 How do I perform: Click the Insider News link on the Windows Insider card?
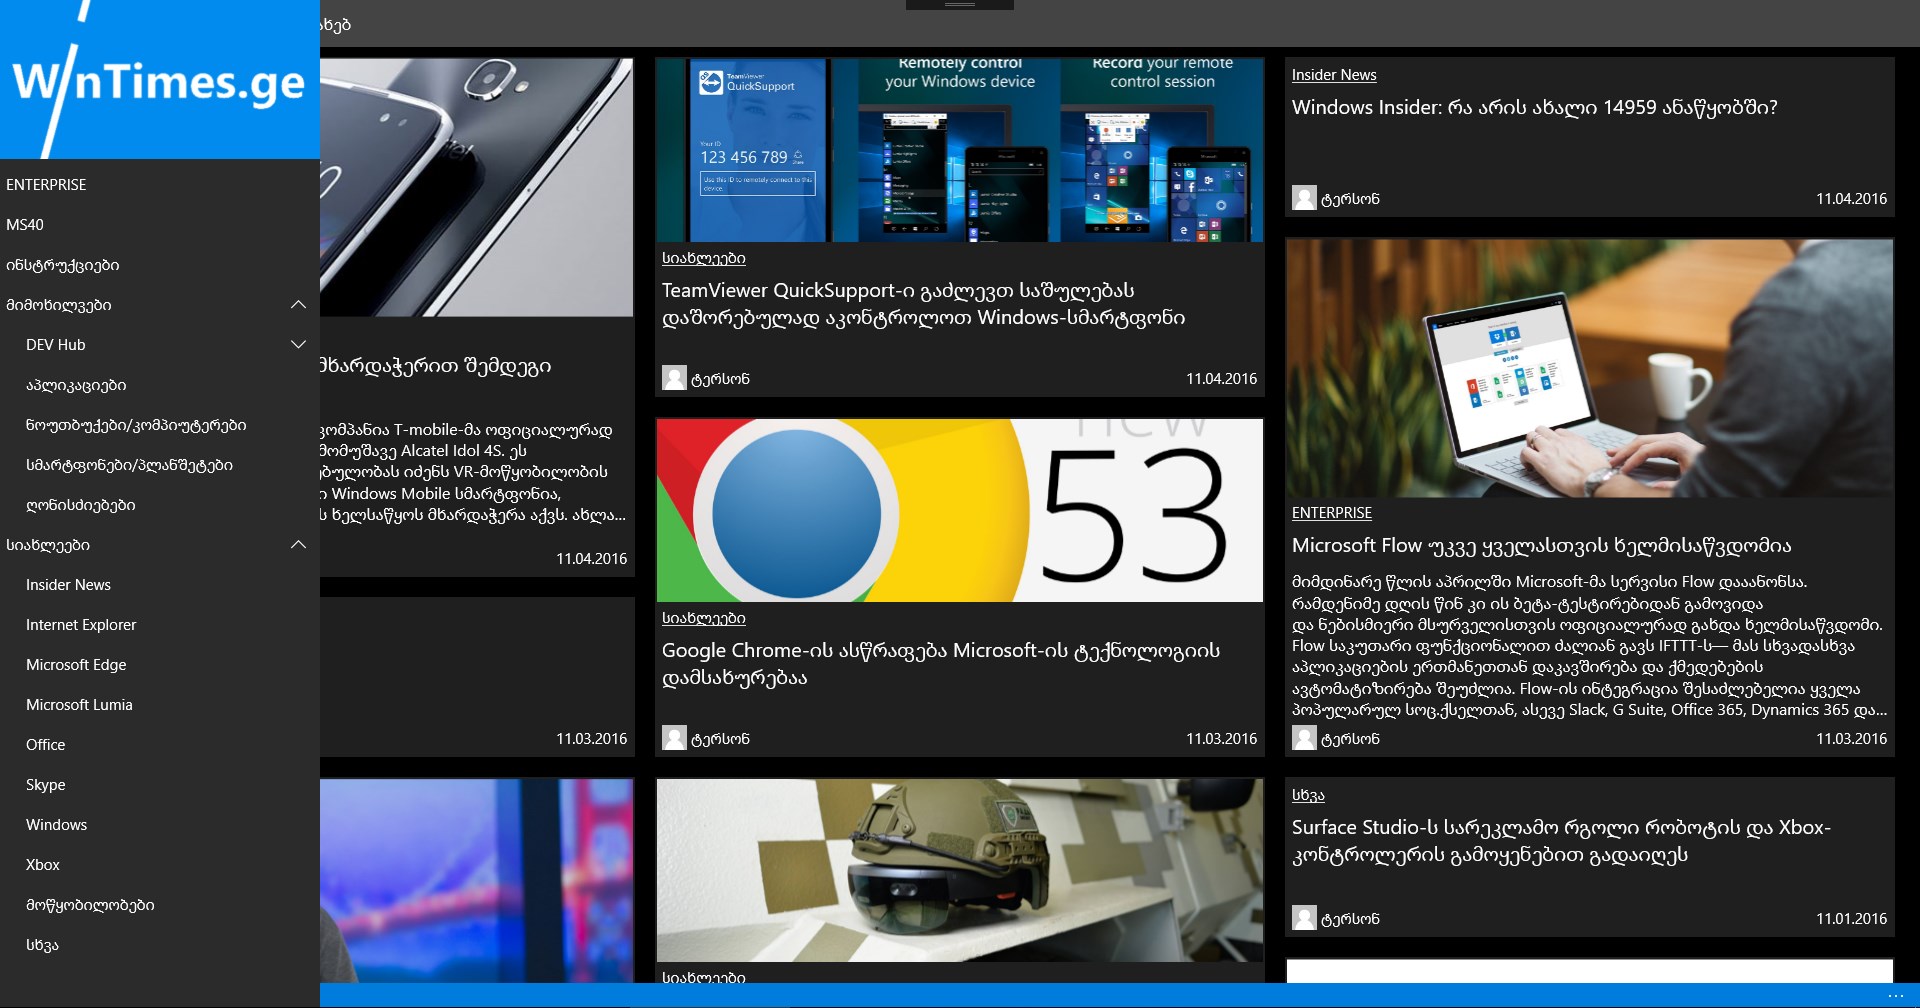point(1334,75)
